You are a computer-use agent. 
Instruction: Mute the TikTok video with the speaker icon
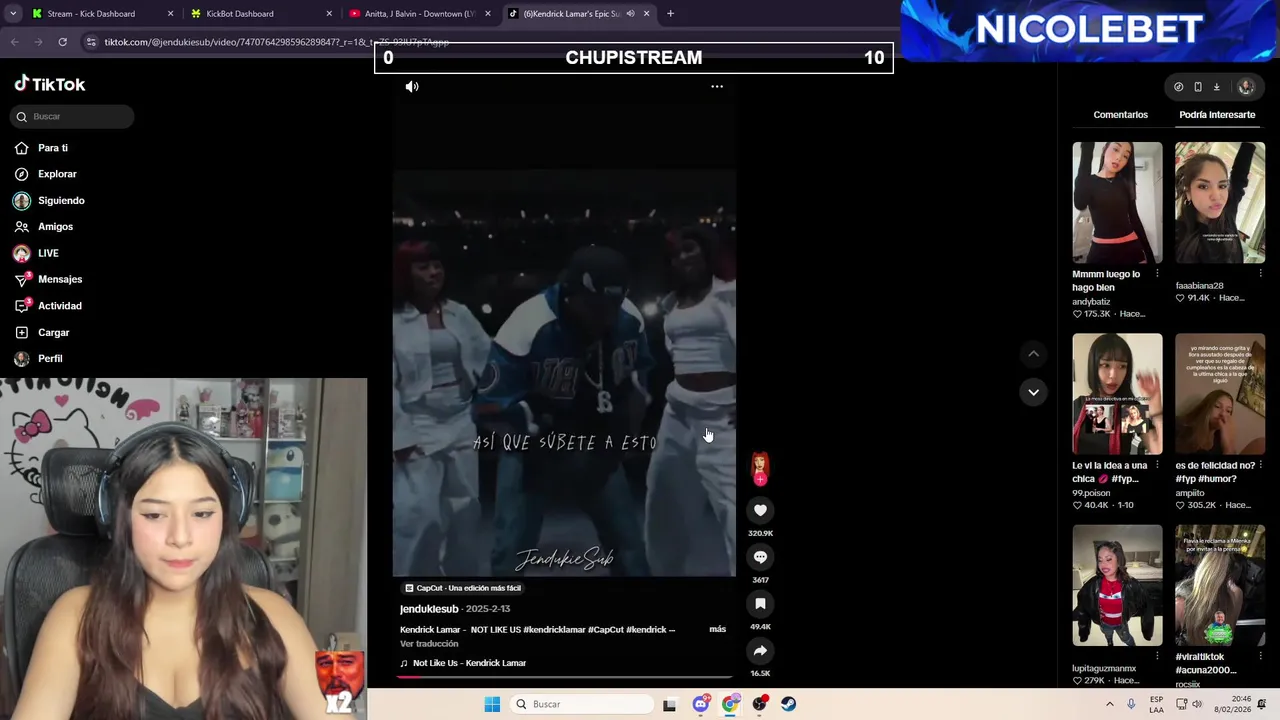click(412, 87)
